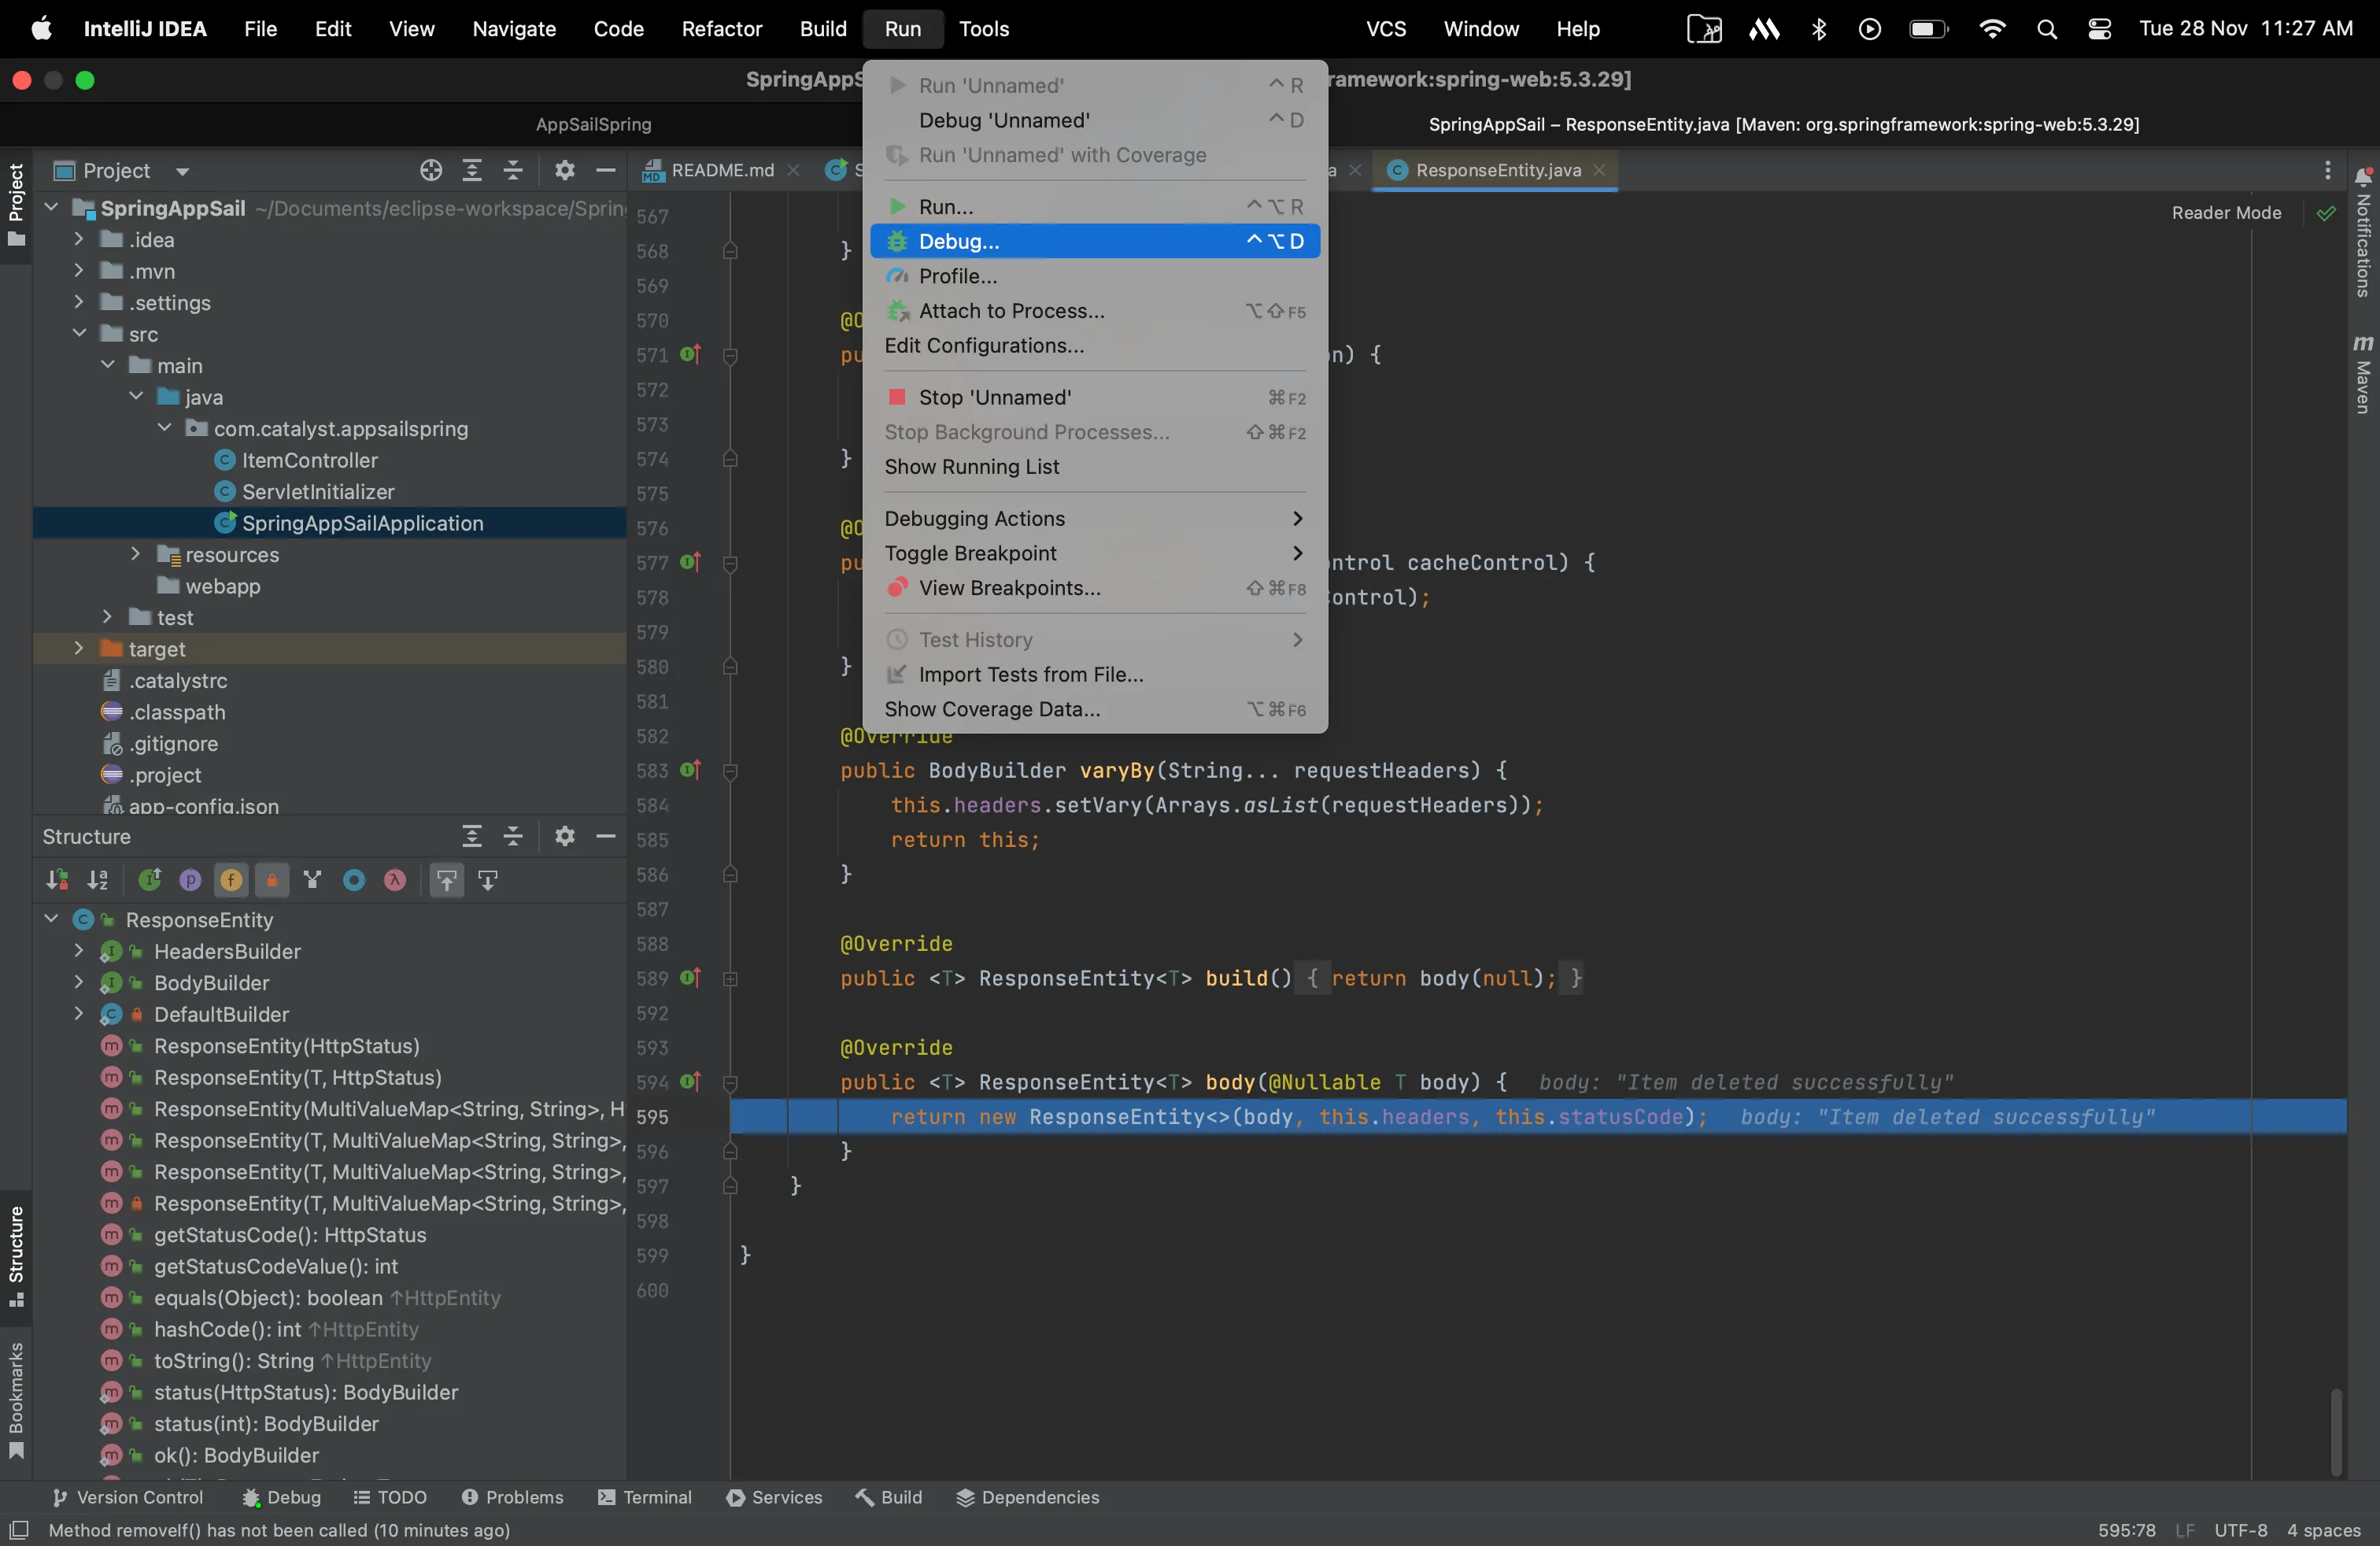Open Project side tab
The width and height of the screenshot is (2380, 1546).
[16, 205]
